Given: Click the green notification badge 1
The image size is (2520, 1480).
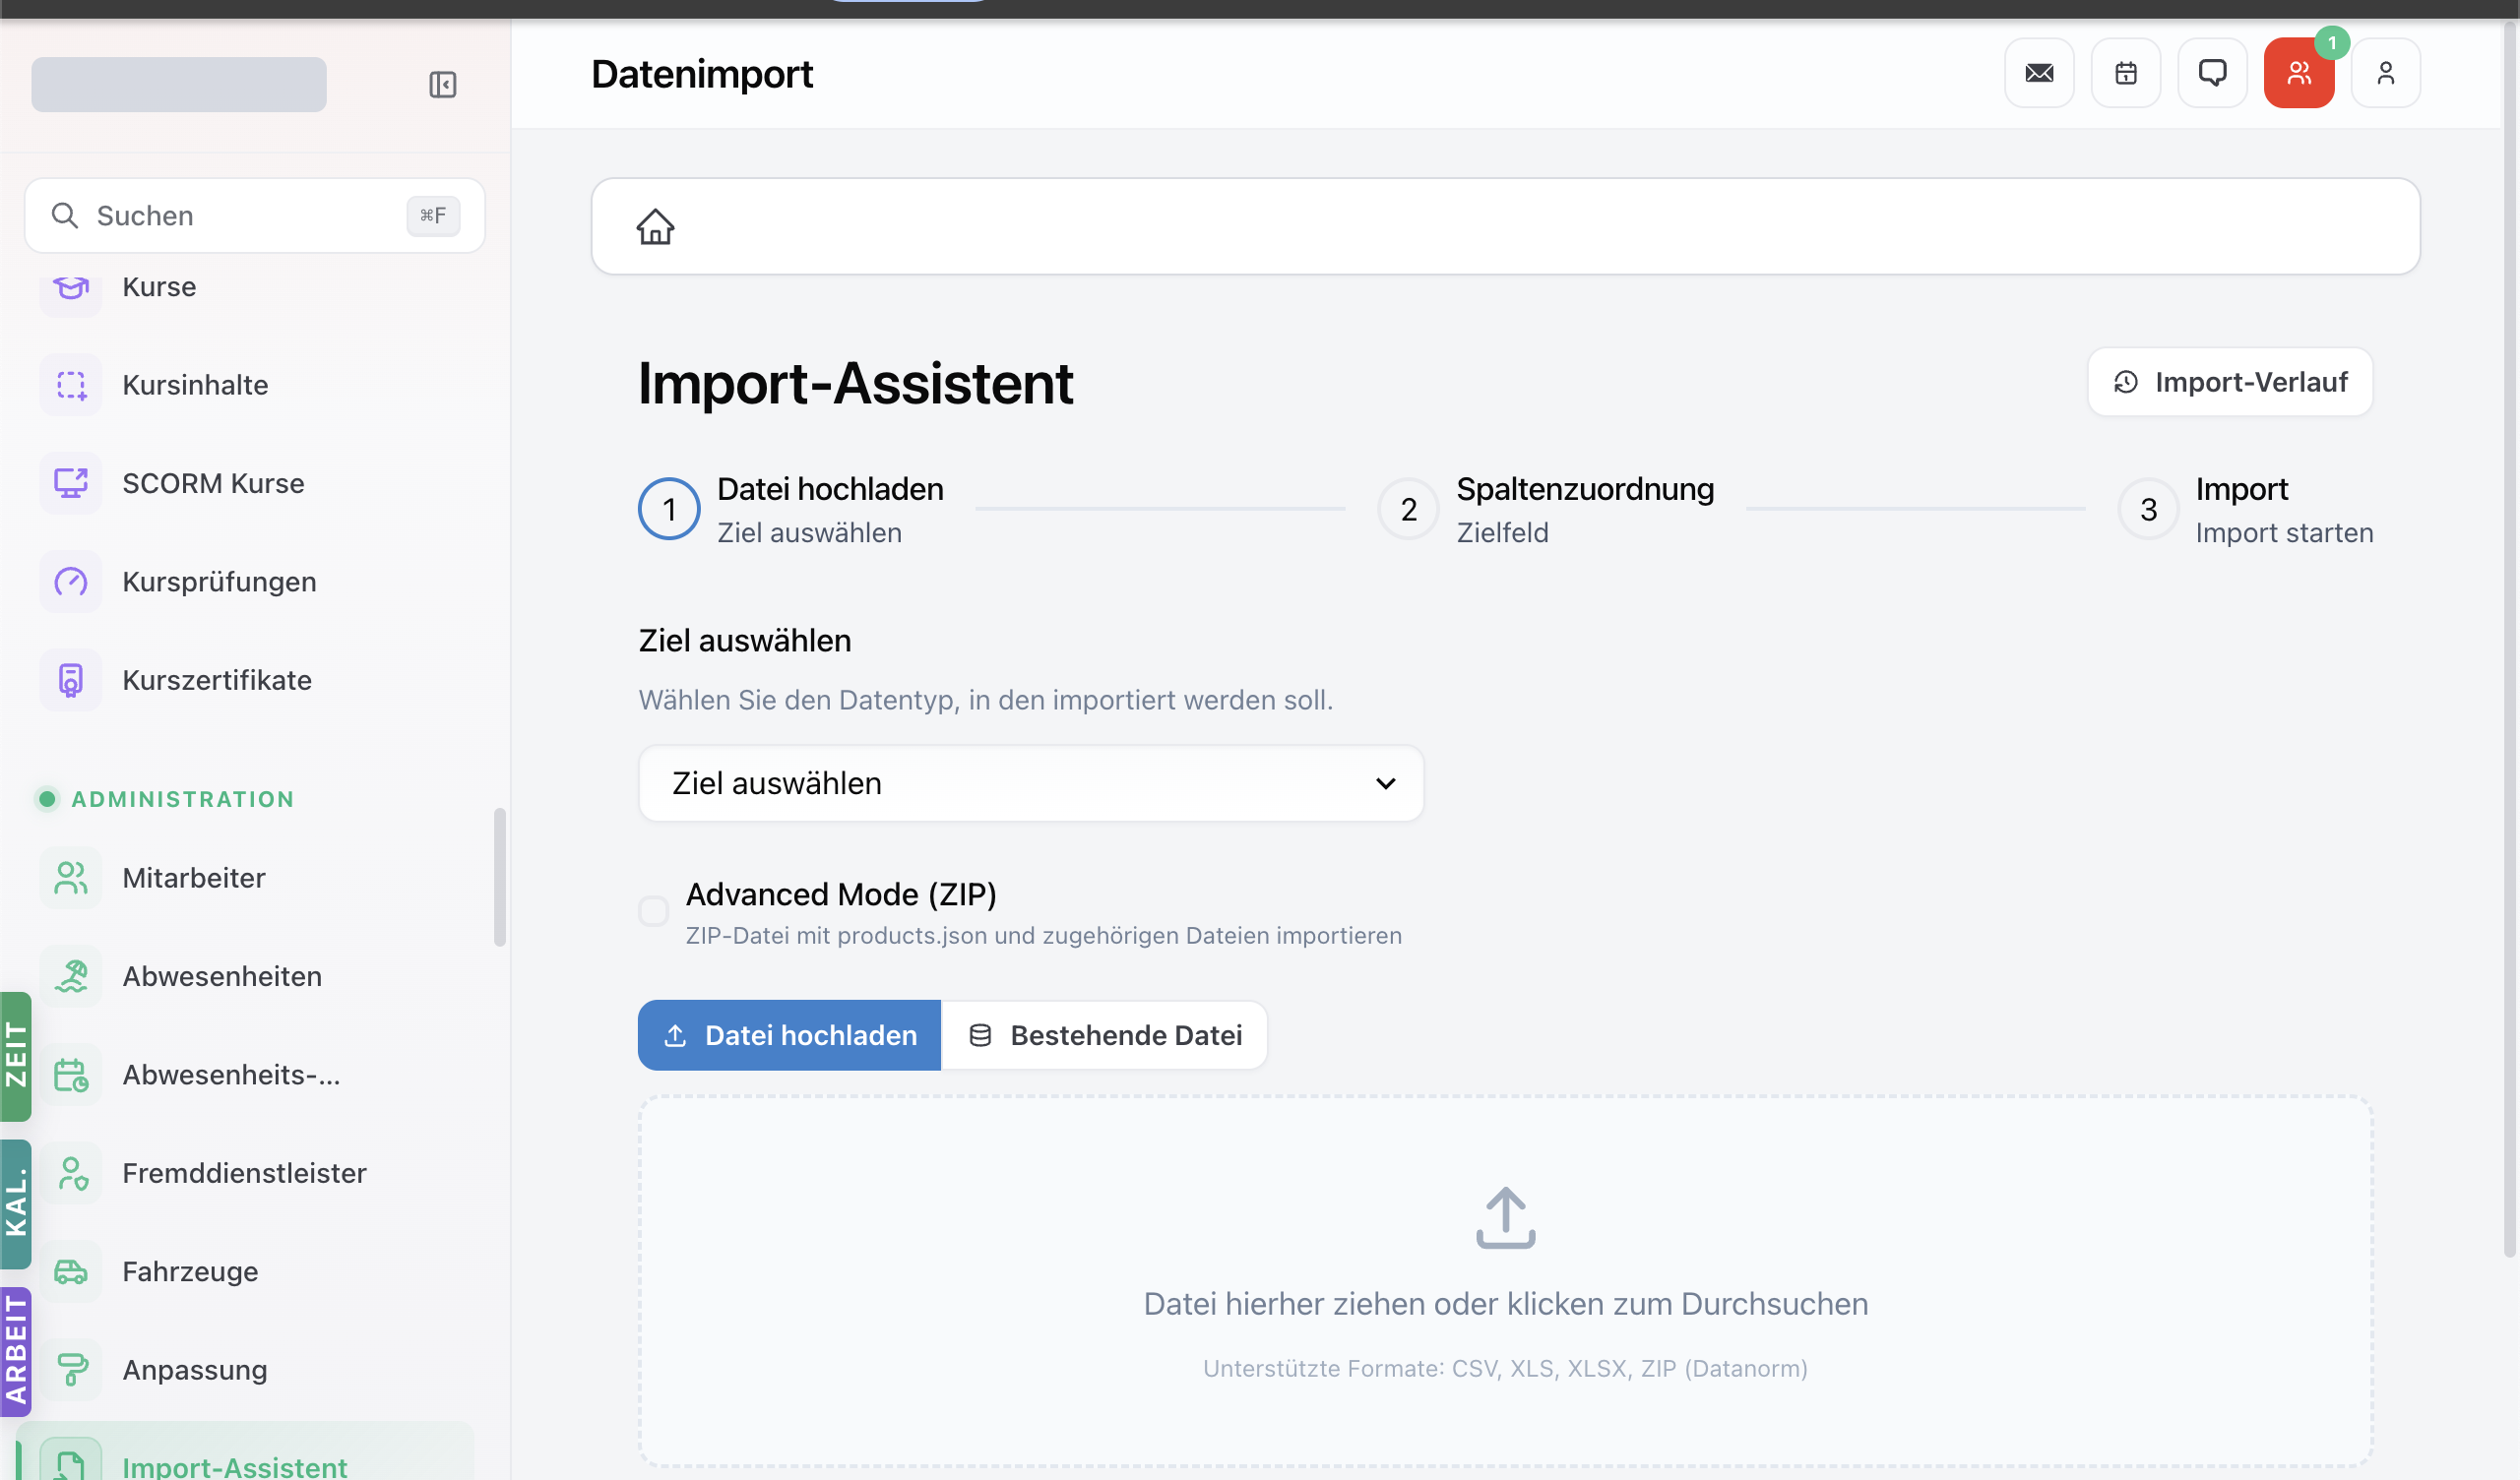Looking at the screenshot, I should coord(2332,43).
